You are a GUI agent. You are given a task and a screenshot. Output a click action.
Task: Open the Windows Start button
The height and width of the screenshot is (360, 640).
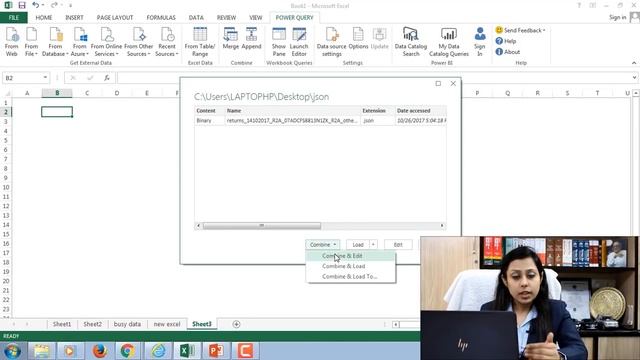(12, 351)
